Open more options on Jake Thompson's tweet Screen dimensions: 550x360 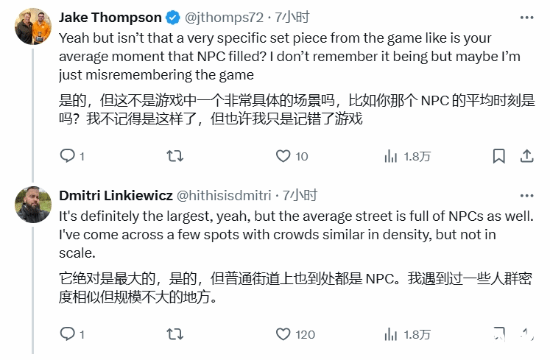tap(526, 17)
